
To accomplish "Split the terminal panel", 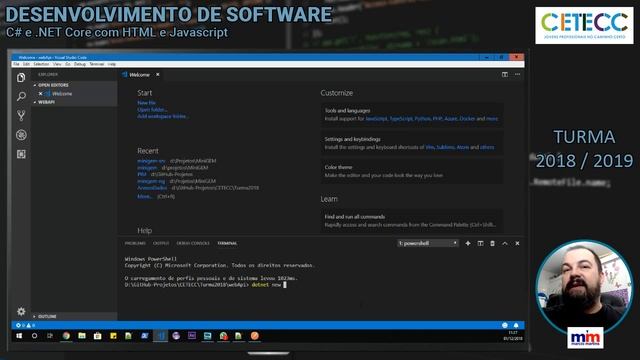I will pos(480,243).
